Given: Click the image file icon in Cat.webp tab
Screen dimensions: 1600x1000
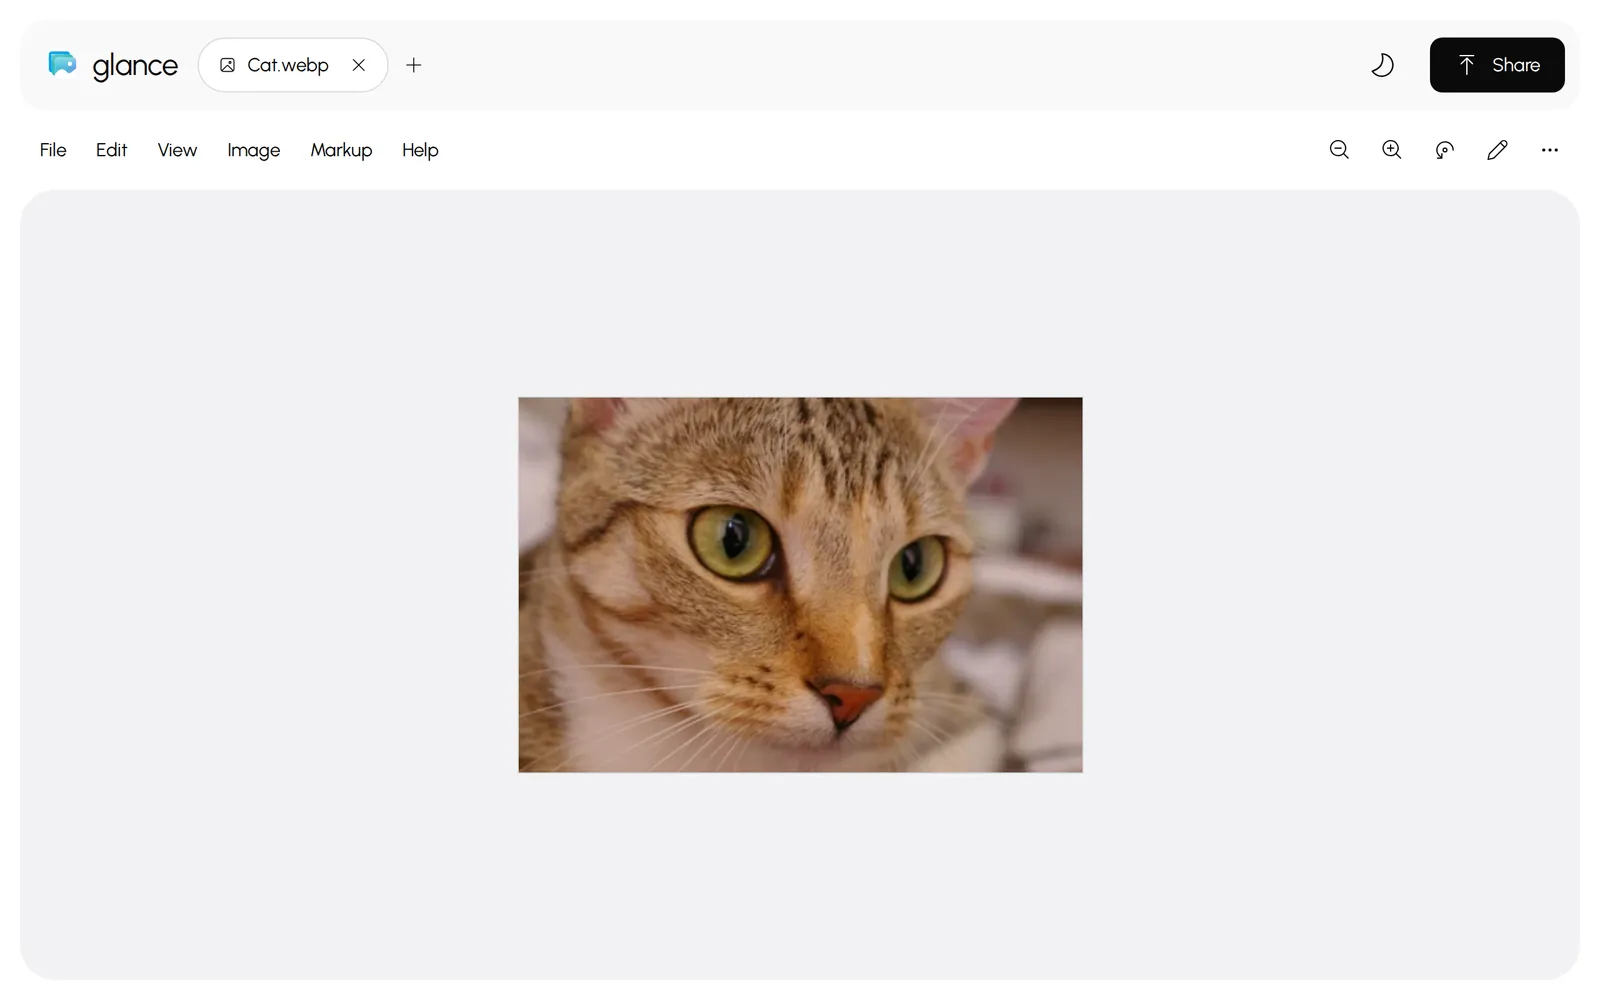Looking at the screenshot, I should click(227, 65).
